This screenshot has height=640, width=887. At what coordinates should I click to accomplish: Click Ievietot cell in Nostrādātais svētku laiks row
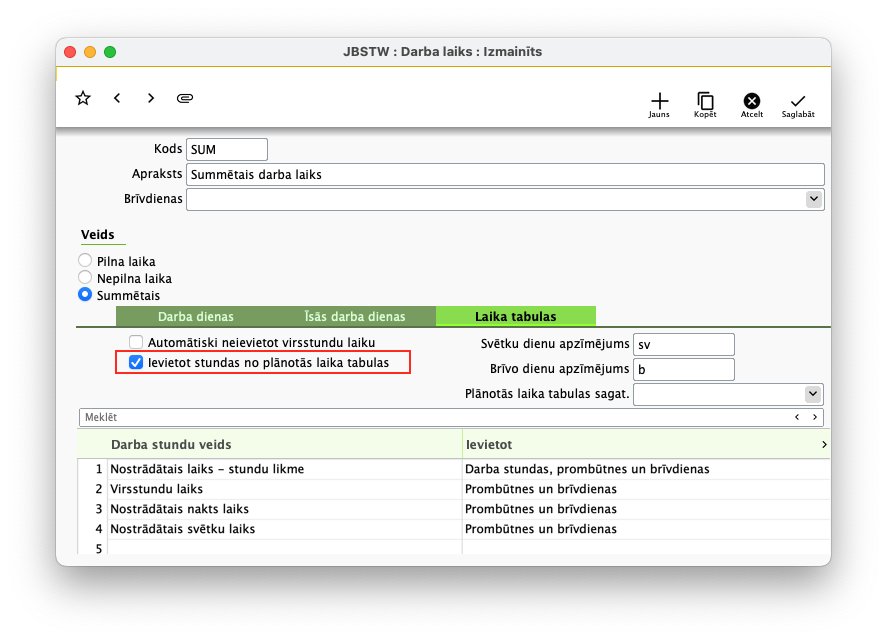click(646, 529)
